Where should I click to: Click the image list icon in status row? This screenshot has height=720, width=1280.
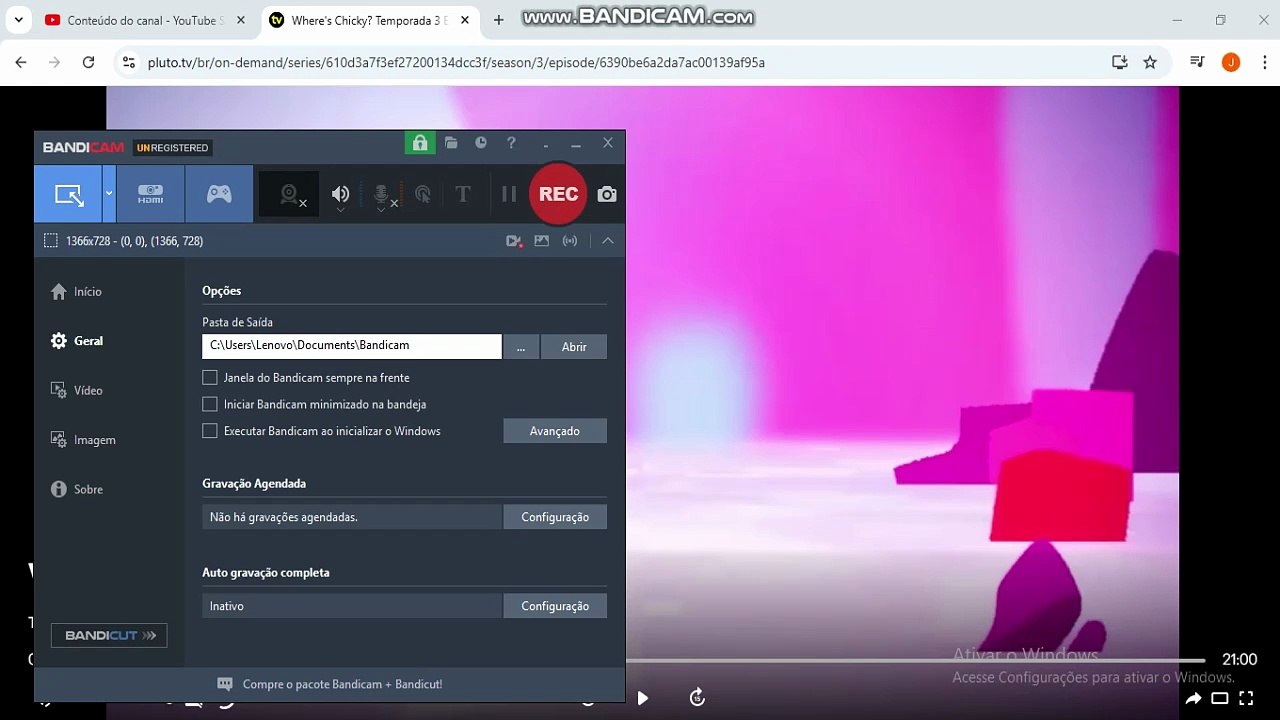tap(542, 241)
